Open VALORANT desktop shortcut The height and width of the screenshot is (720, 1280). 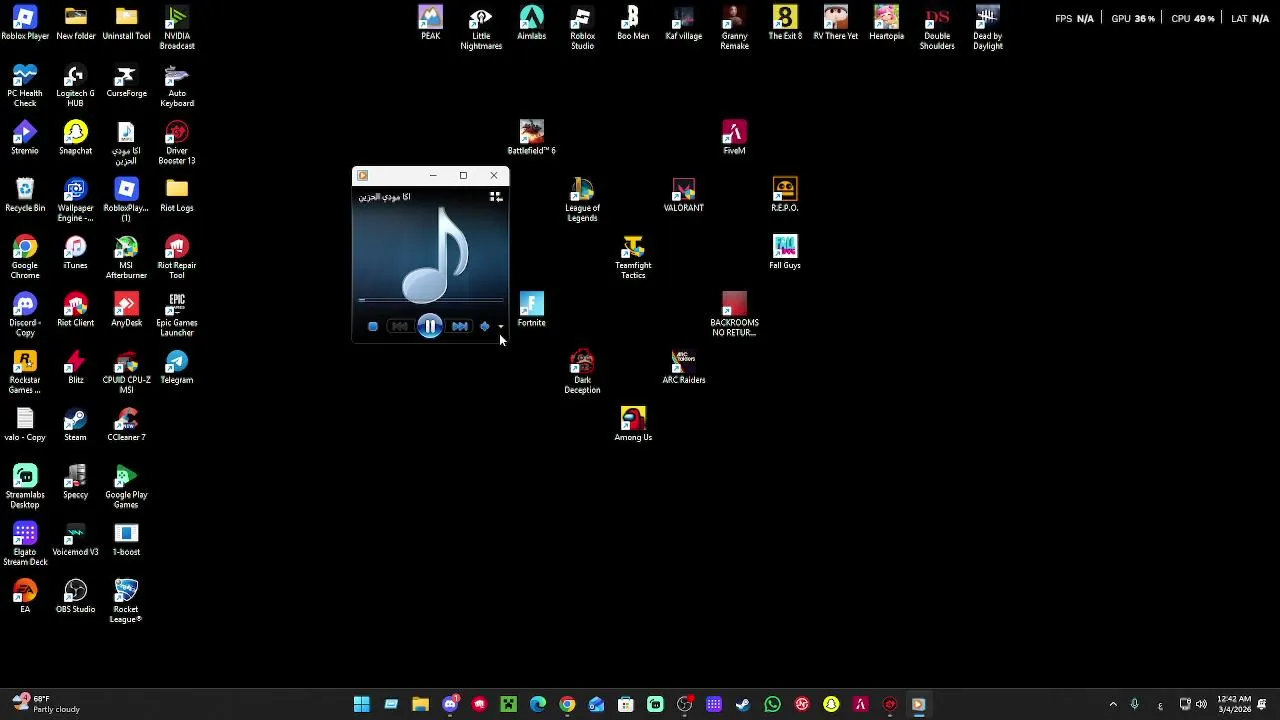pyautogui.click(x=684, y=196)
